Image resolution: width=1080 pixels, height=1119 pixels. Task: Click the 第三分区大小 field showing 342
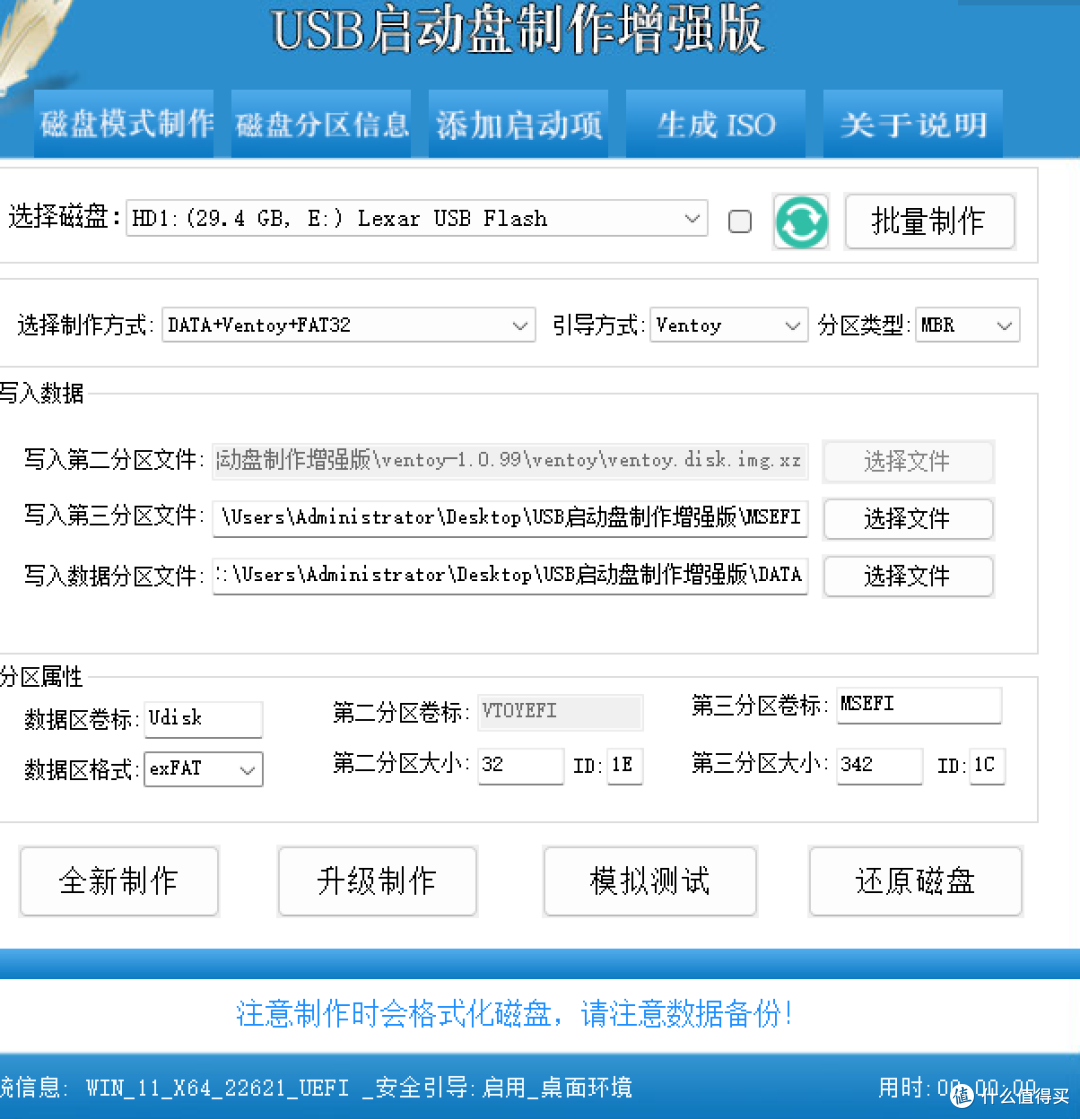[x=879, y=766]
